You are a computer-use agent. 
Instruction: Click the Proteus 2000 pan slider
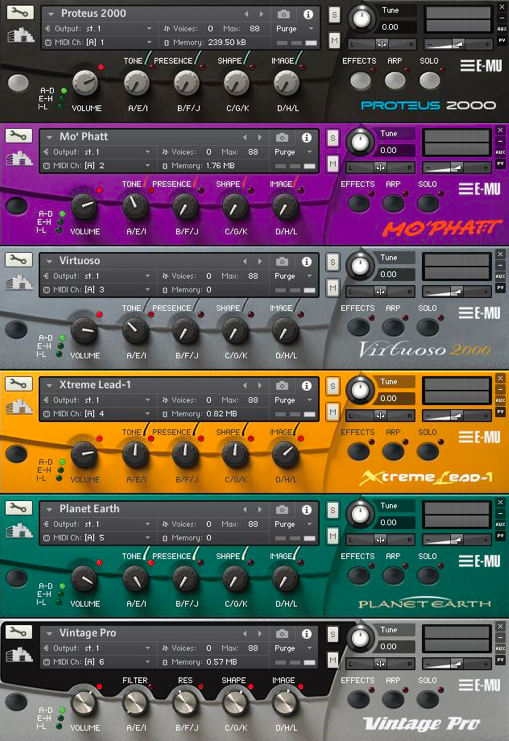click(x=382, y=44)
